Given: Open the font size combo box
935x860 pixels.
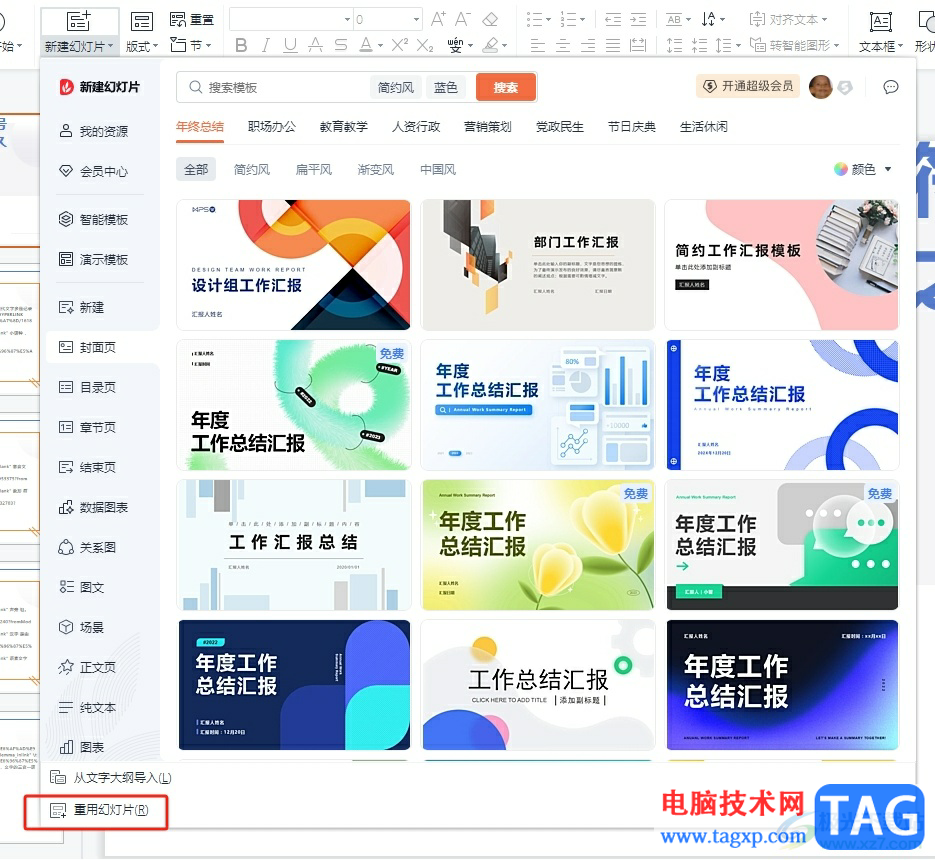Looking at the screenshot, I should point(388,20).
